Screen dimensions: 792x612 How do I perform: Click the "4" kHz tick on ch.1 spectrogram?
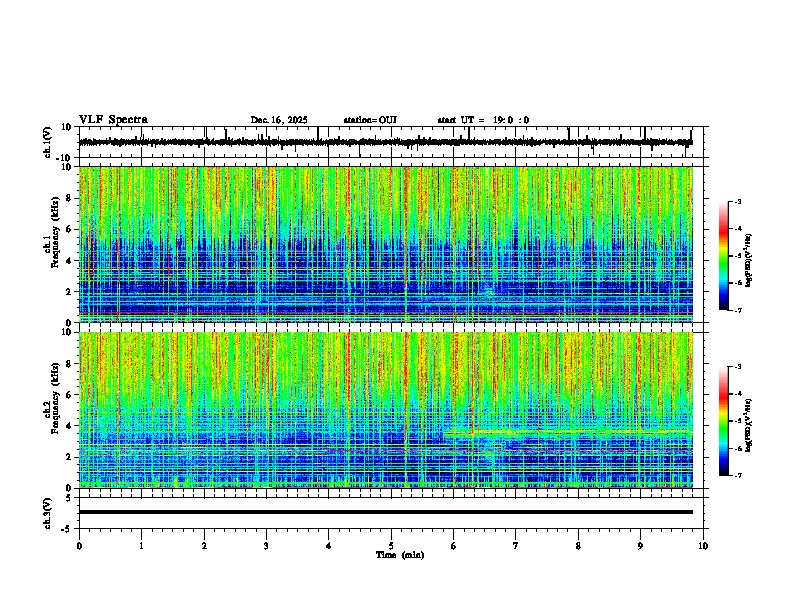tap(69, 261)
